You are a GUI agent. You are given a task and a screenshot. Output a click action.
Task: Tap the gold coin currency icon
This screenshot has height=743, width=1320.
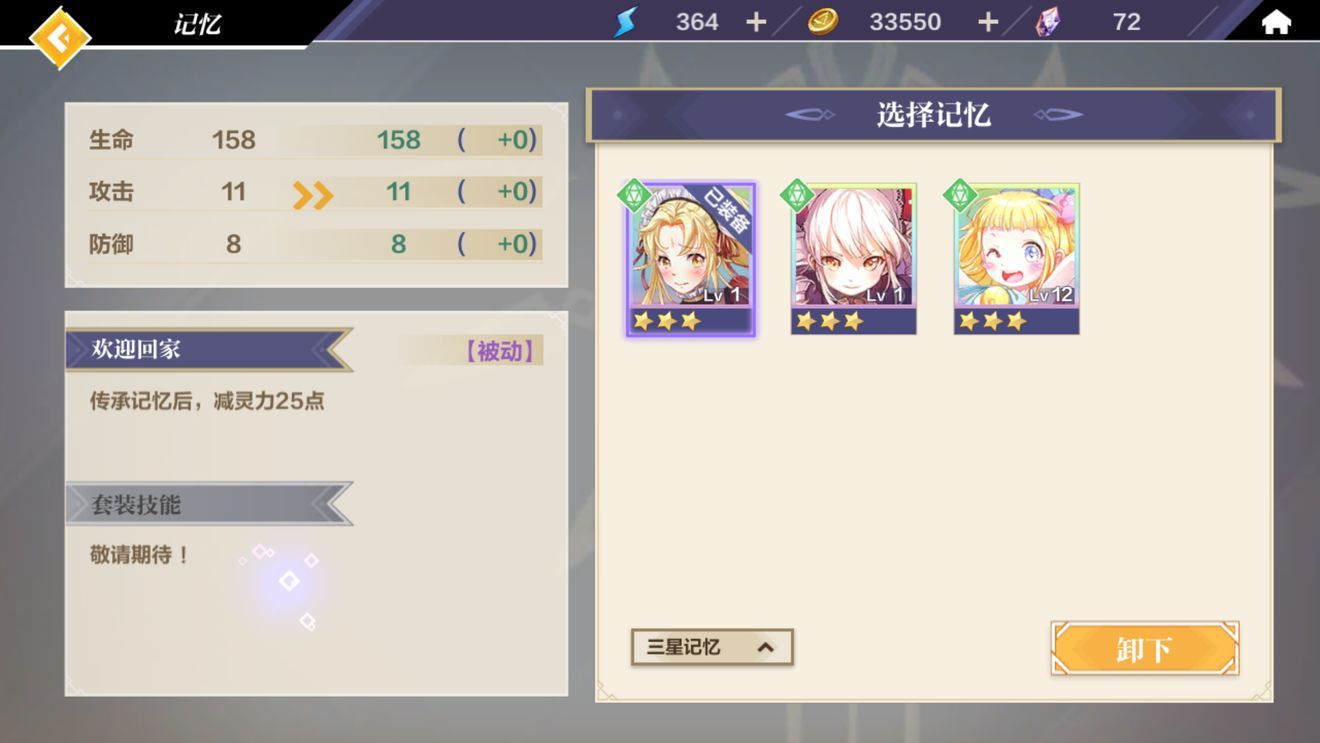pyautogui.click(x=823, y=21)
